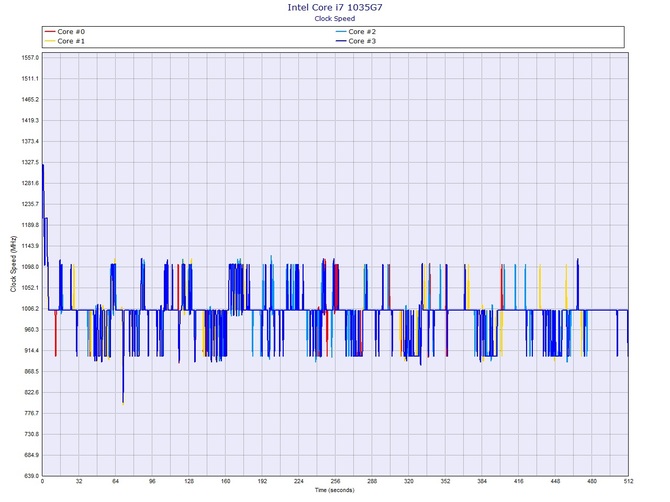
Task: Click the 320 tick on time axis
Action: 409,481
